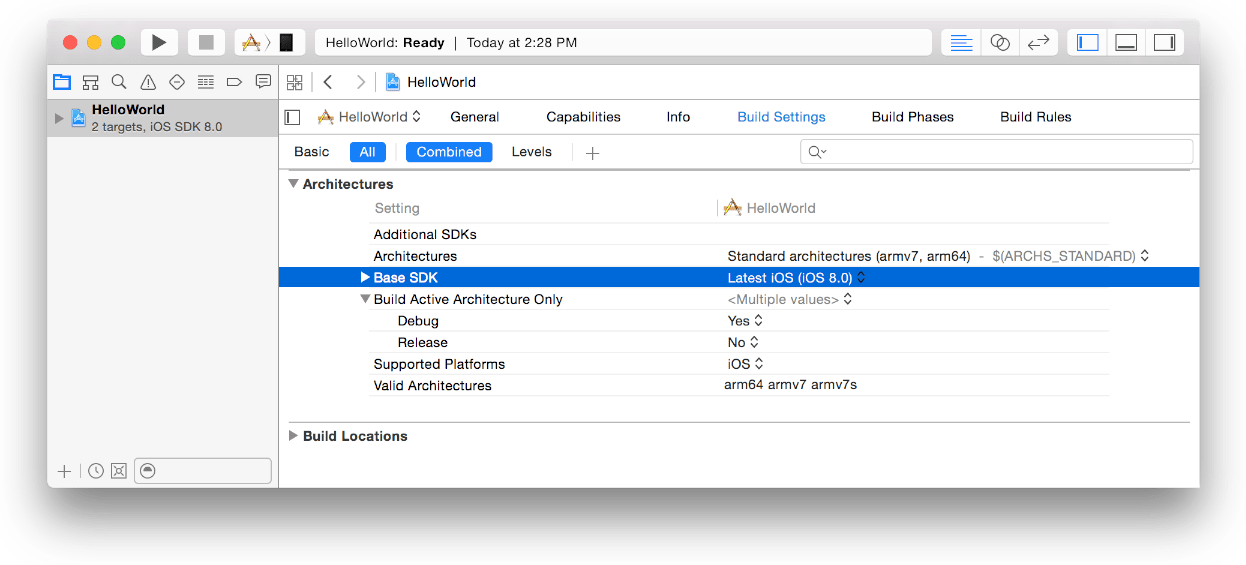This screenshot has width=1246, height=565.
Task: Show only source-controlled files filter
Action: 119,471
